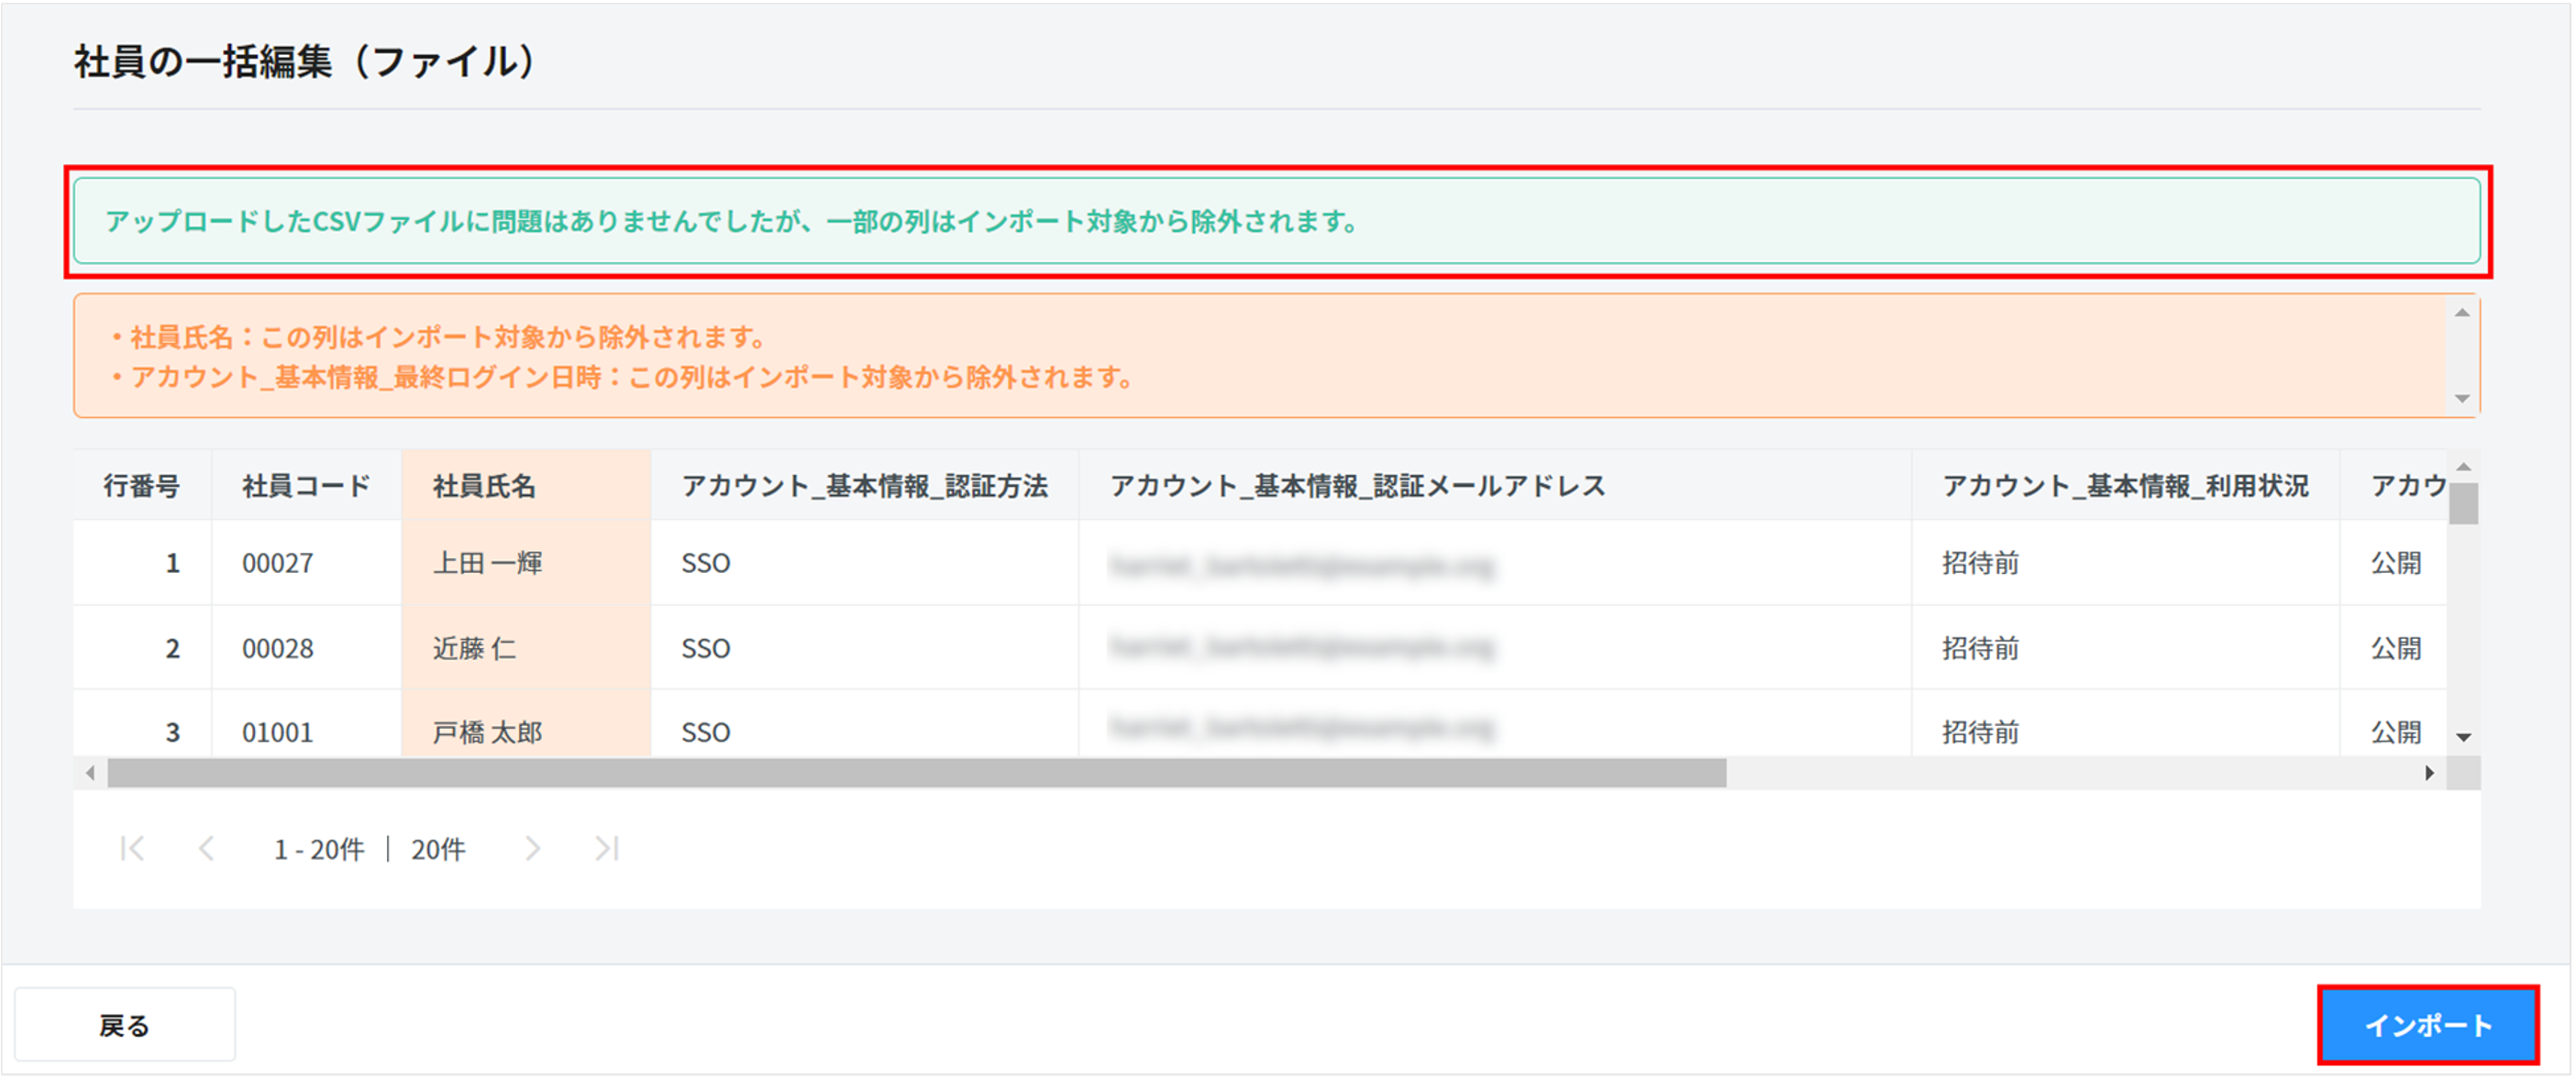Go to previous page arrow
Screen dimensions: 2576x1079
(x=206, y=849)
